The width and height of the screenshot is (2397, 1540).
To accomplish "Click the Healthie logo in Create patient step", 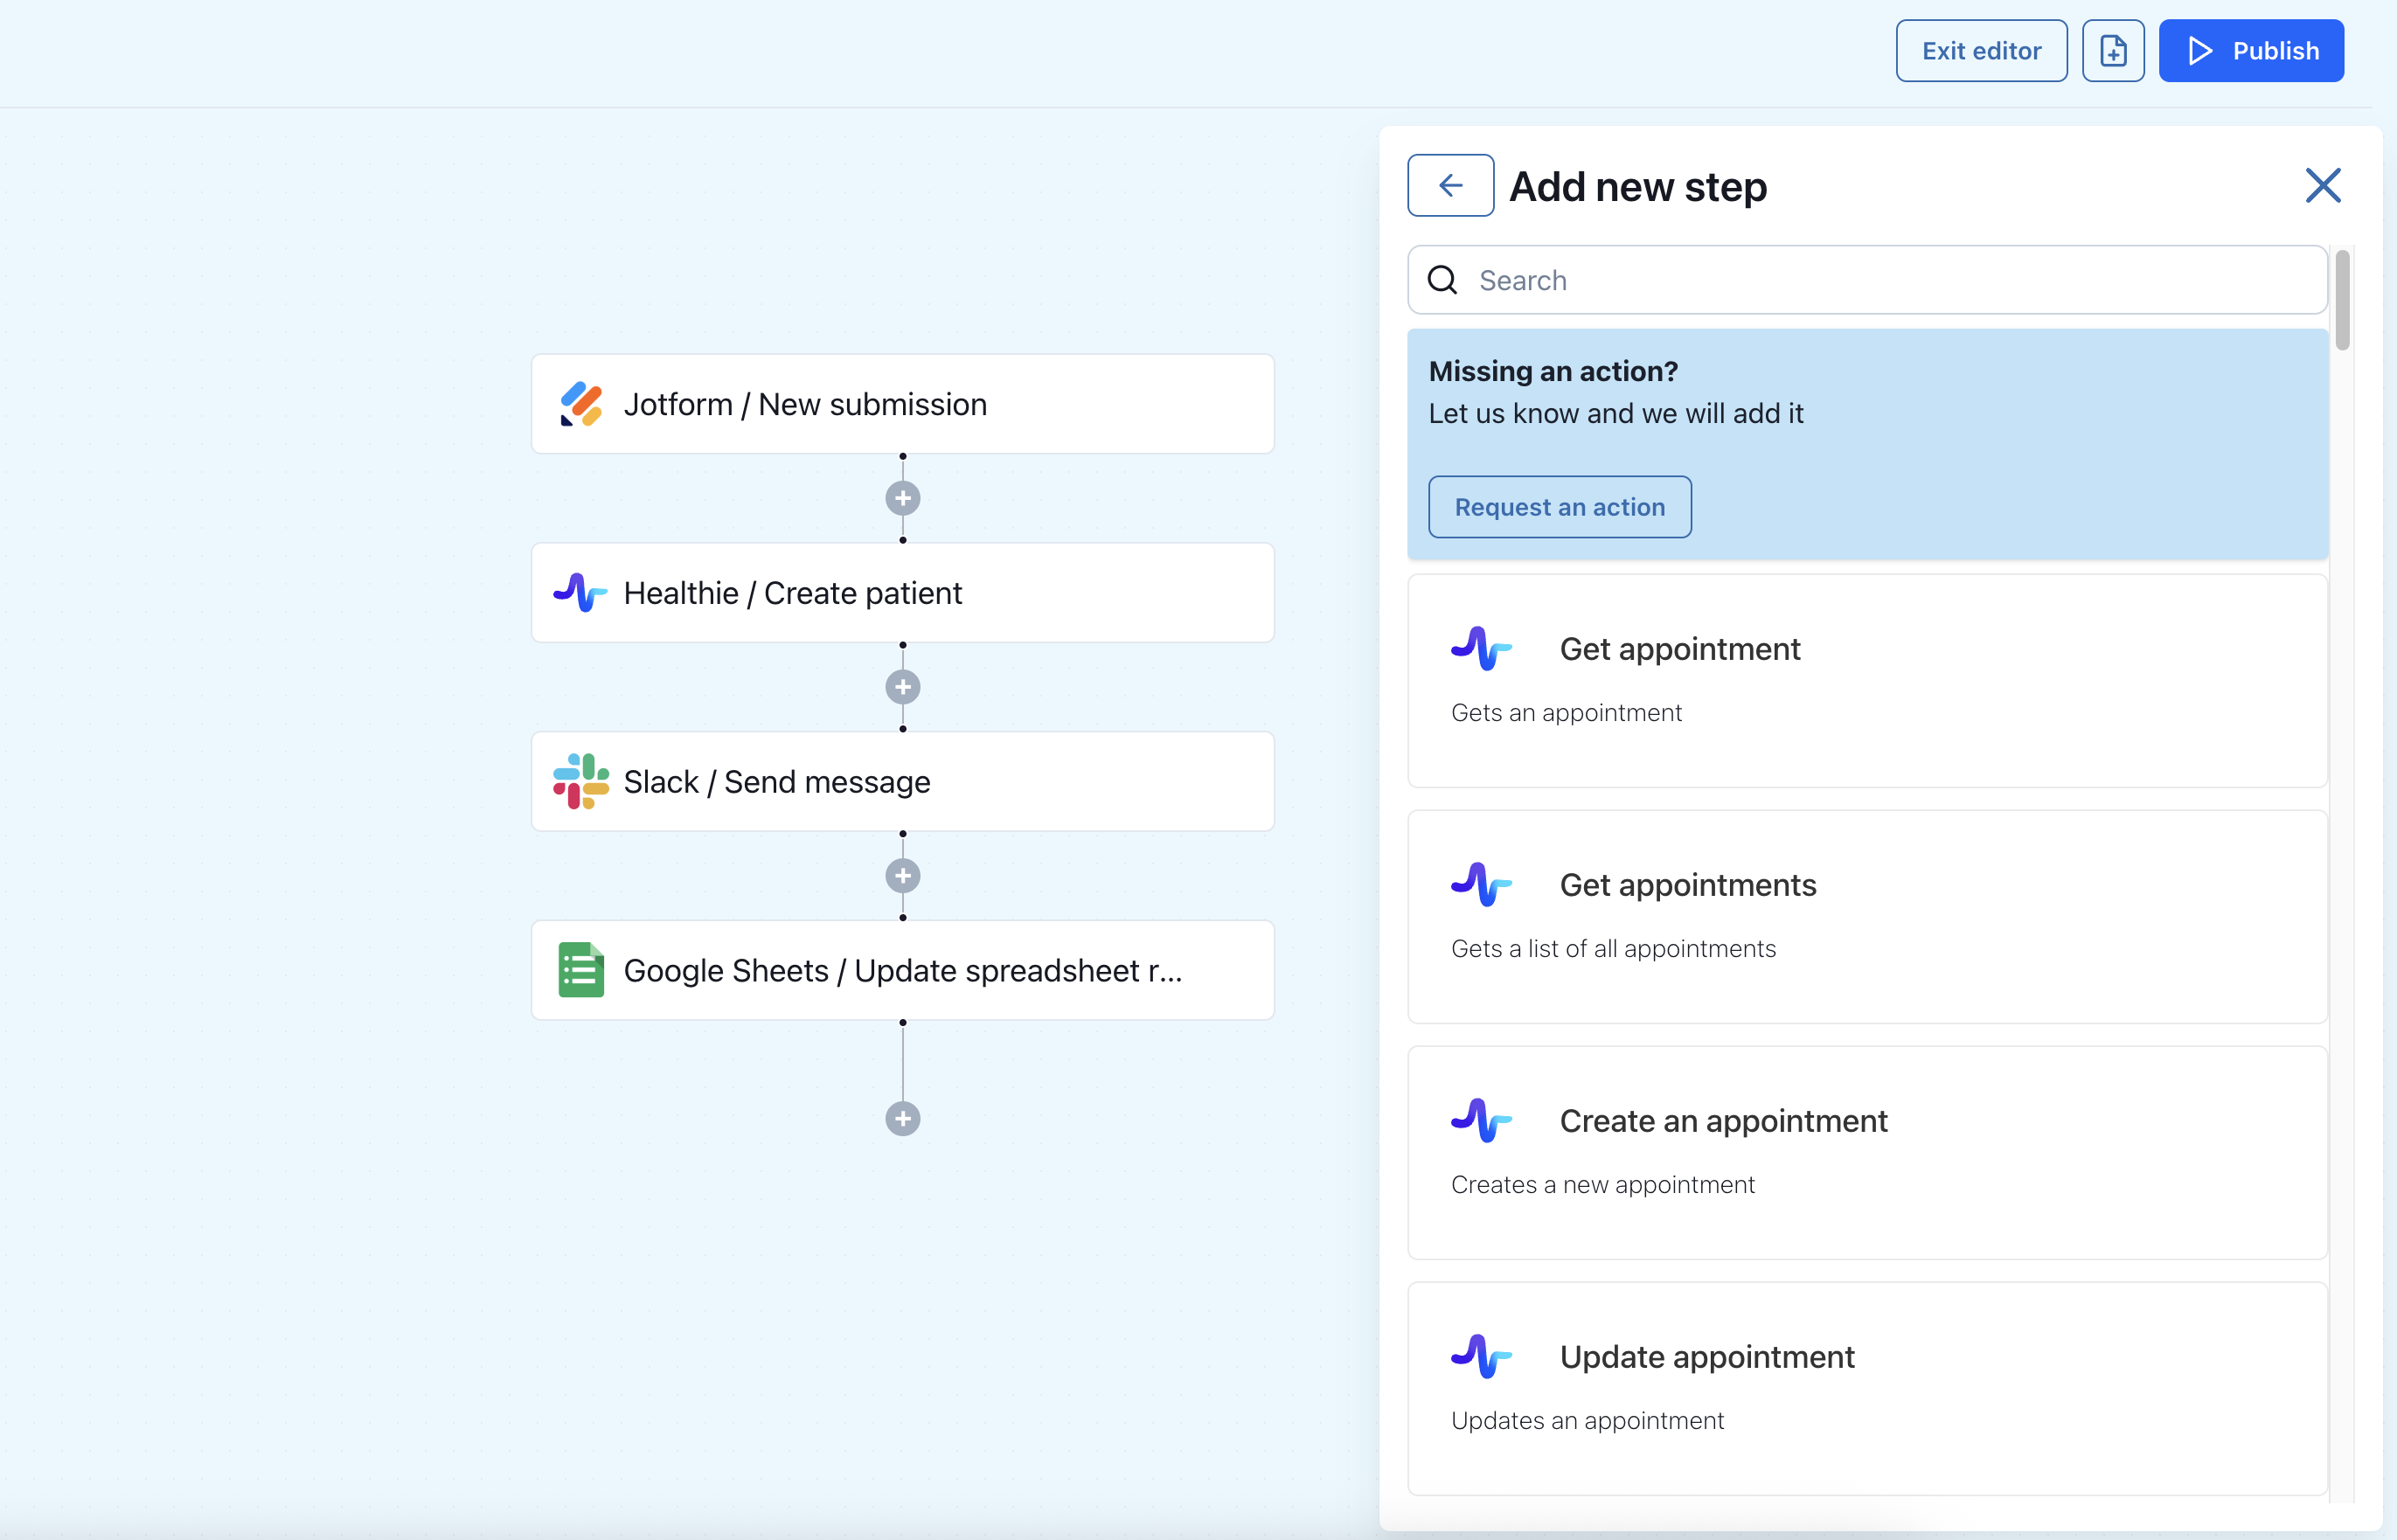I will (x=581, y=593).
